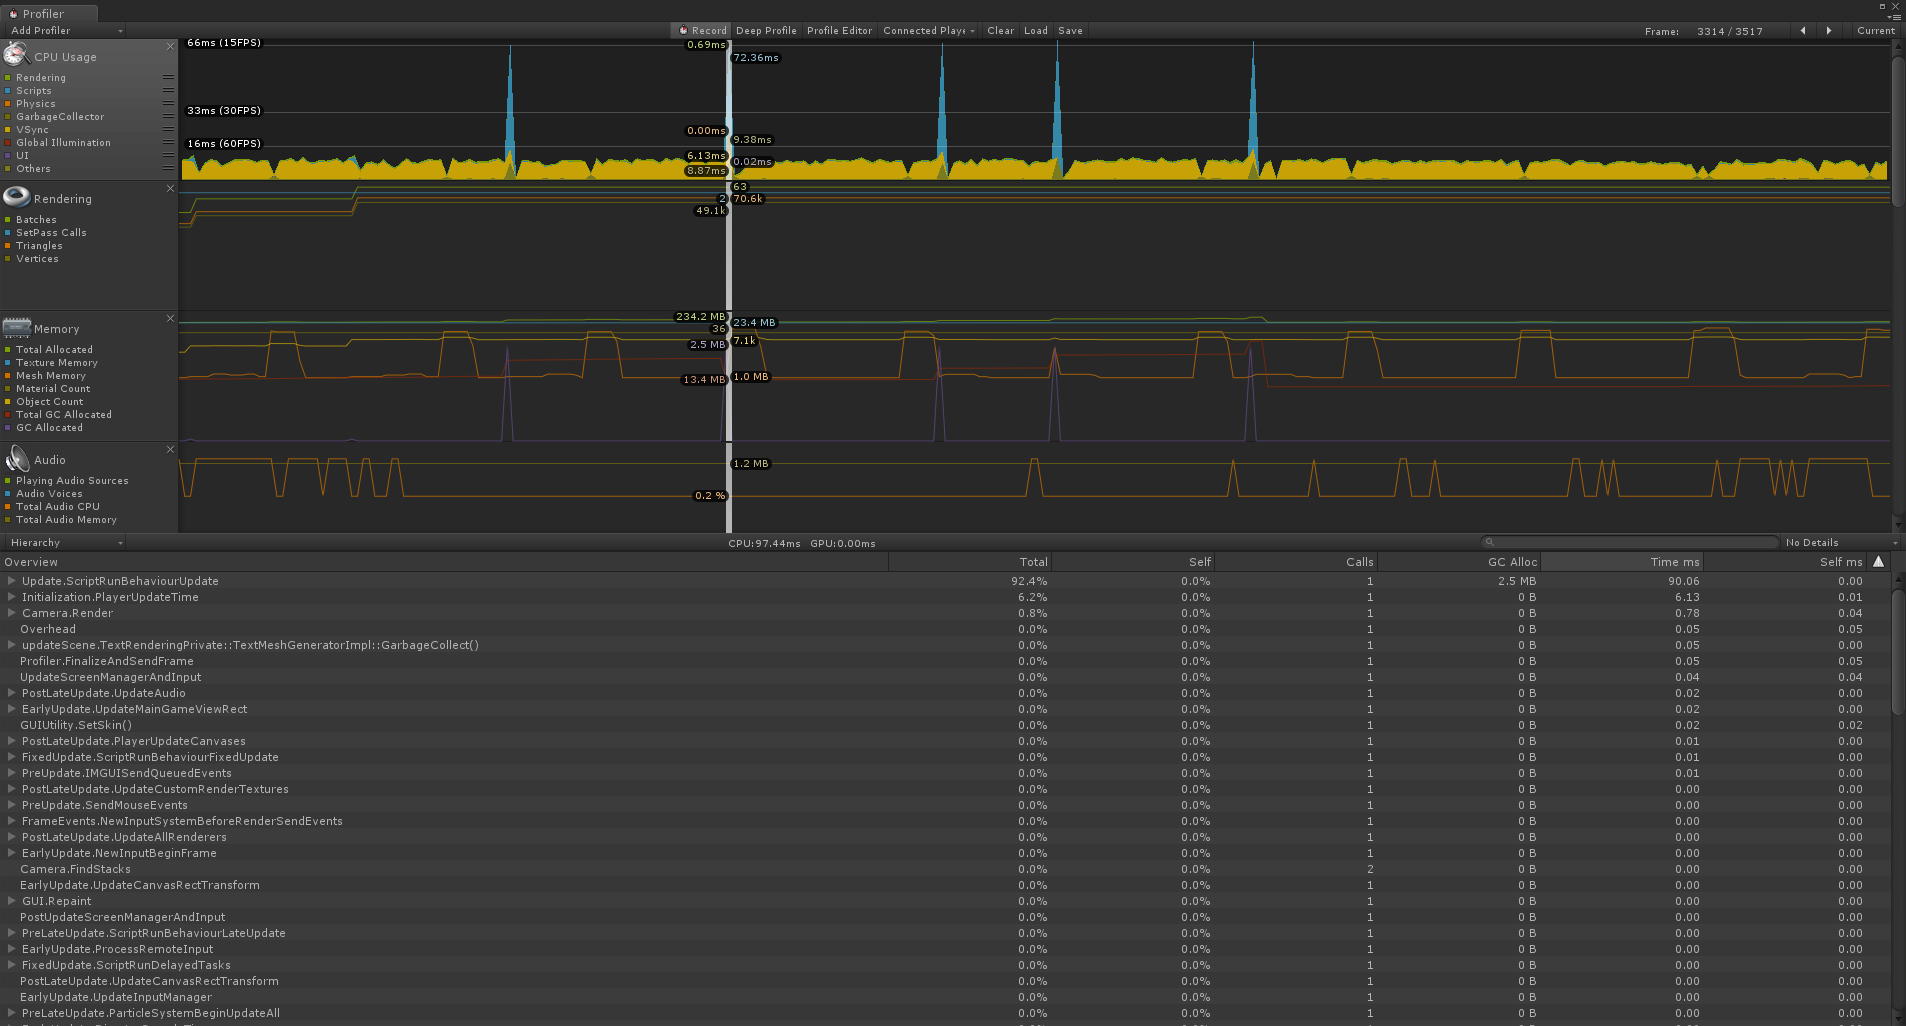Click the Clear button in toolbar
The image size is (1906, 1026).
tap(1000, 31)
